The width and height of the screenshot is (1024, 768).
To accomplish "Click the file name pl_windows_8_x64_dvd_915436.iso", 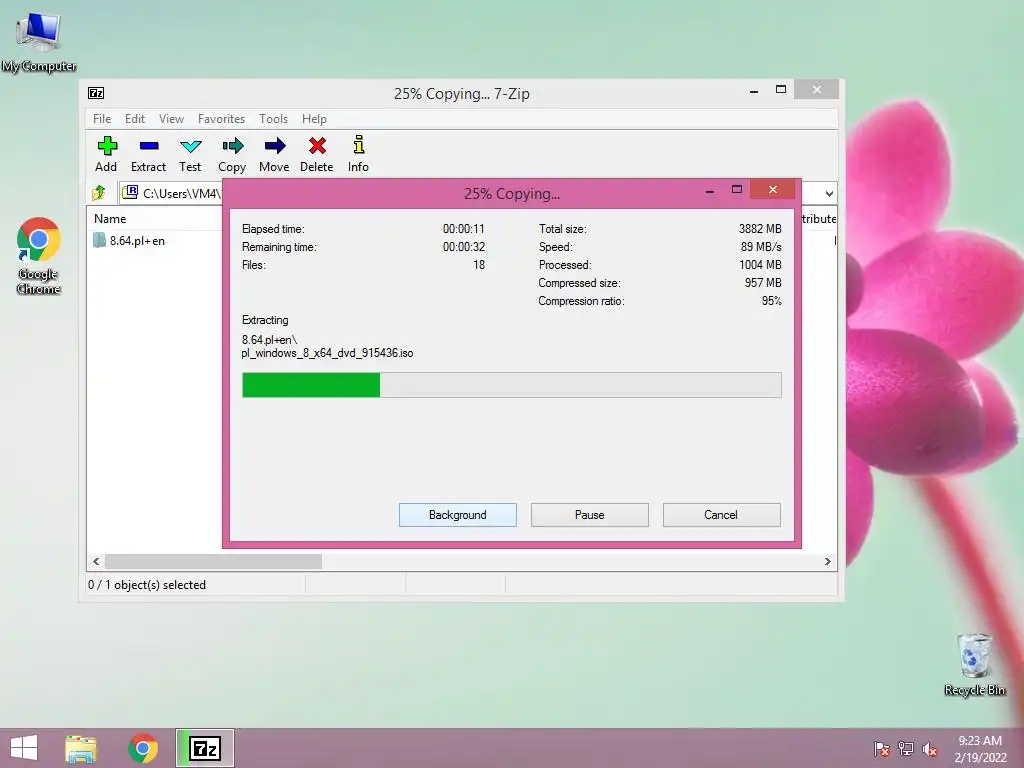I will click(x=327, y=353).
